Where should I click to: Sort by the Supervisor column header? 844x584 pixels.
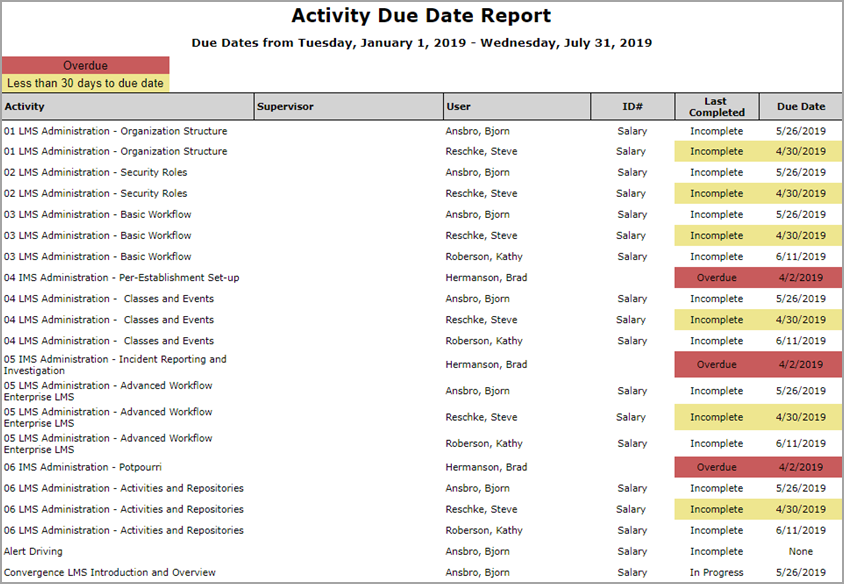coord(283,106)
